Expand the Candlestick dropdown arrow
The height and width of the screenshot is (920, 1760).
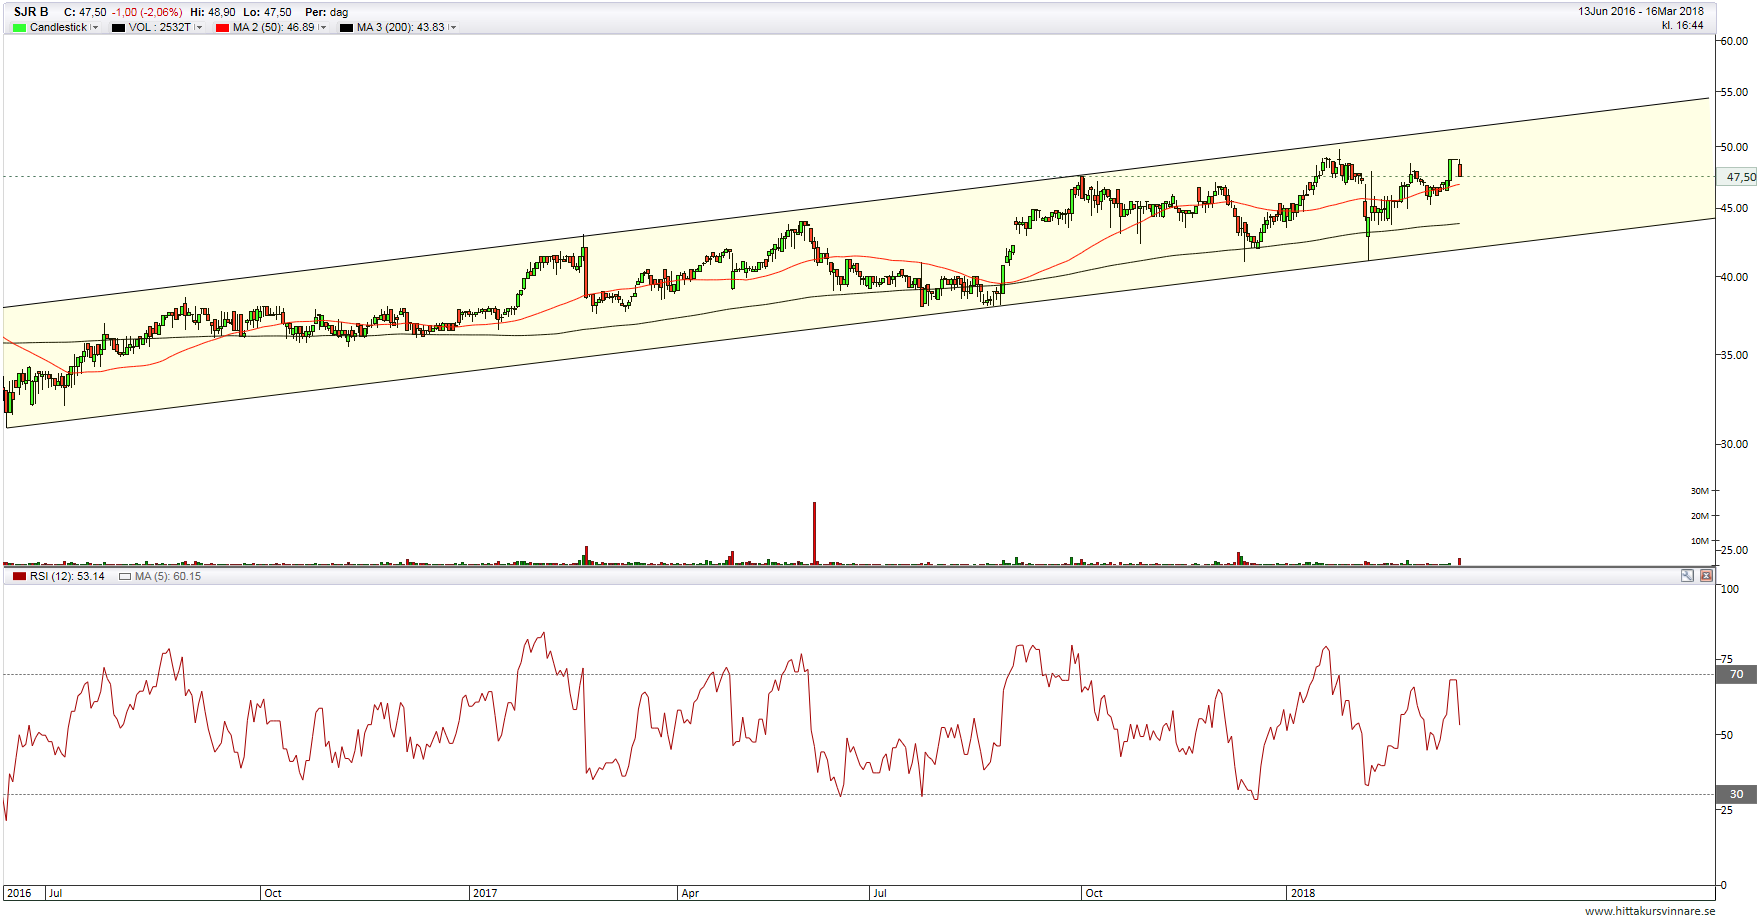(x=95, y=28)
